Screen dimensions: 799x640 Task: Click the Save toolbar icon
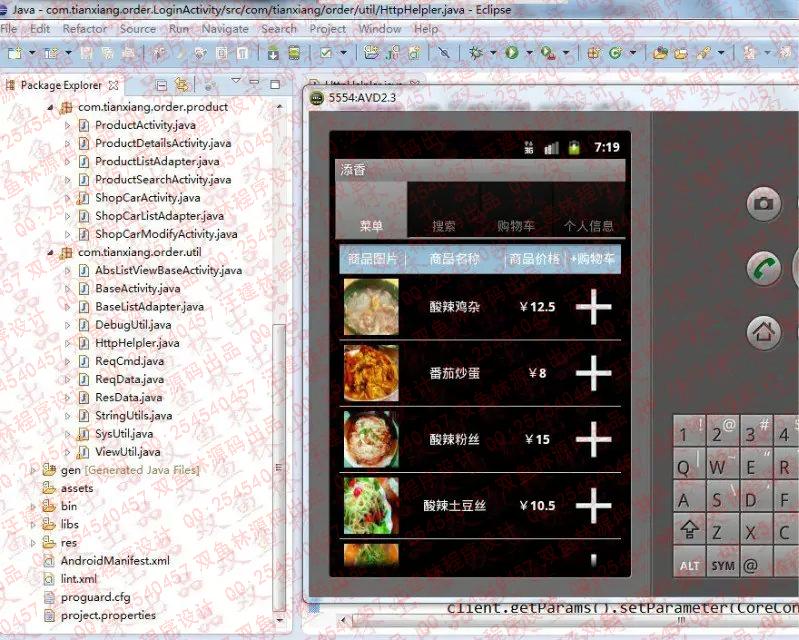click(86, 52)
